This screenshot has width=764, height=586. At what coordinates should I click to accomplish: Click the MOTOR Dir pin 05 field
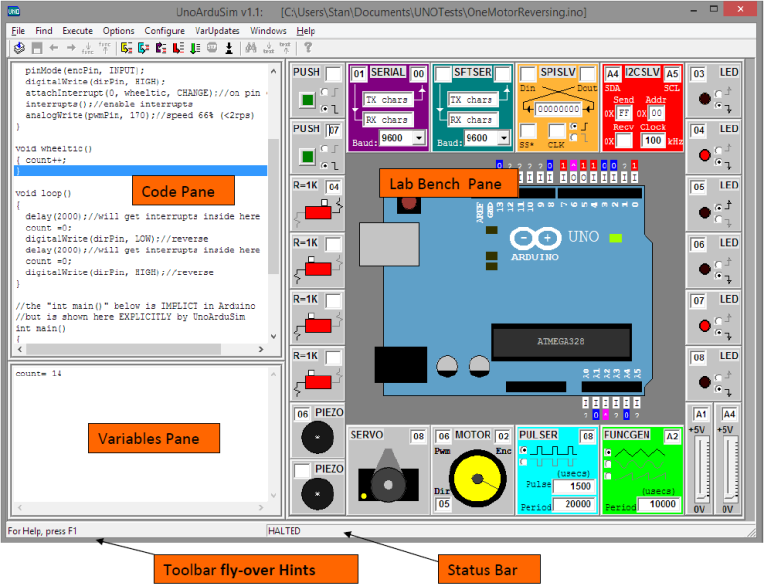coord(444,504)
